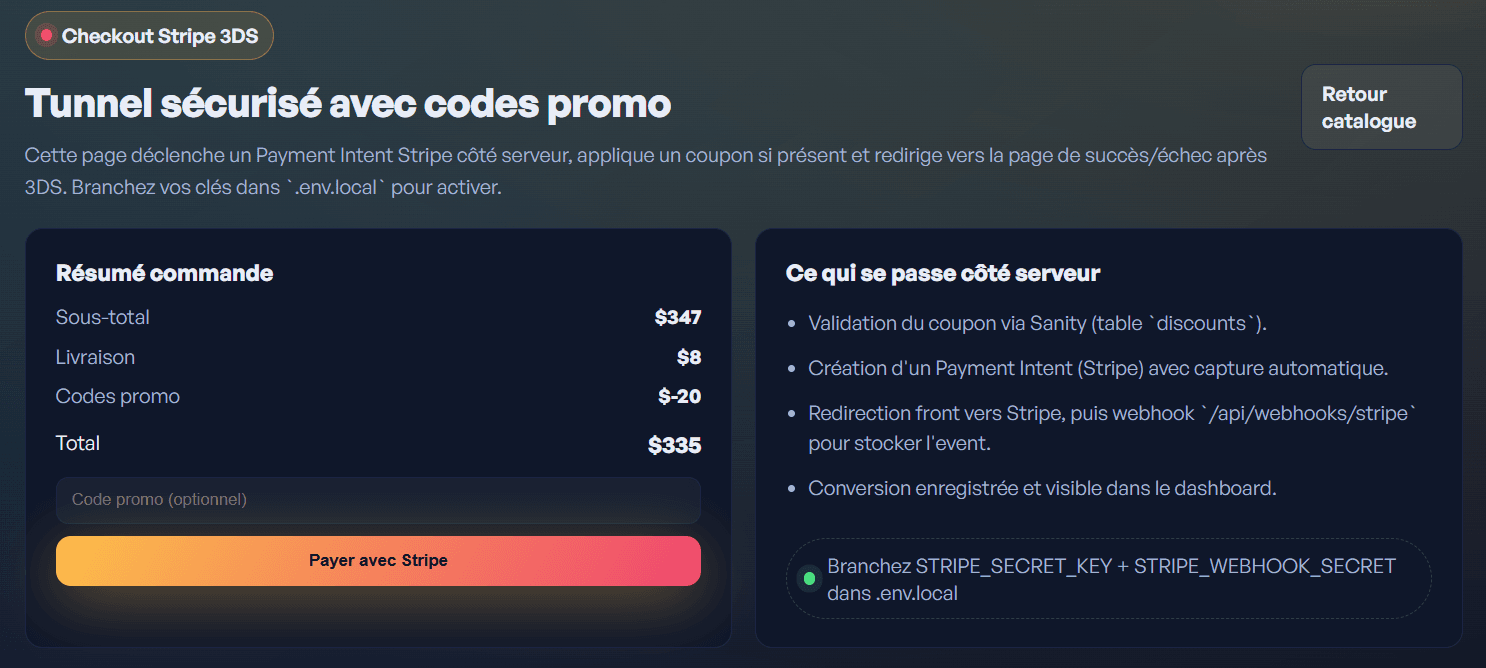Click the Création d'un Payment Intent bullet
1486x668 pixels.
1097,368
